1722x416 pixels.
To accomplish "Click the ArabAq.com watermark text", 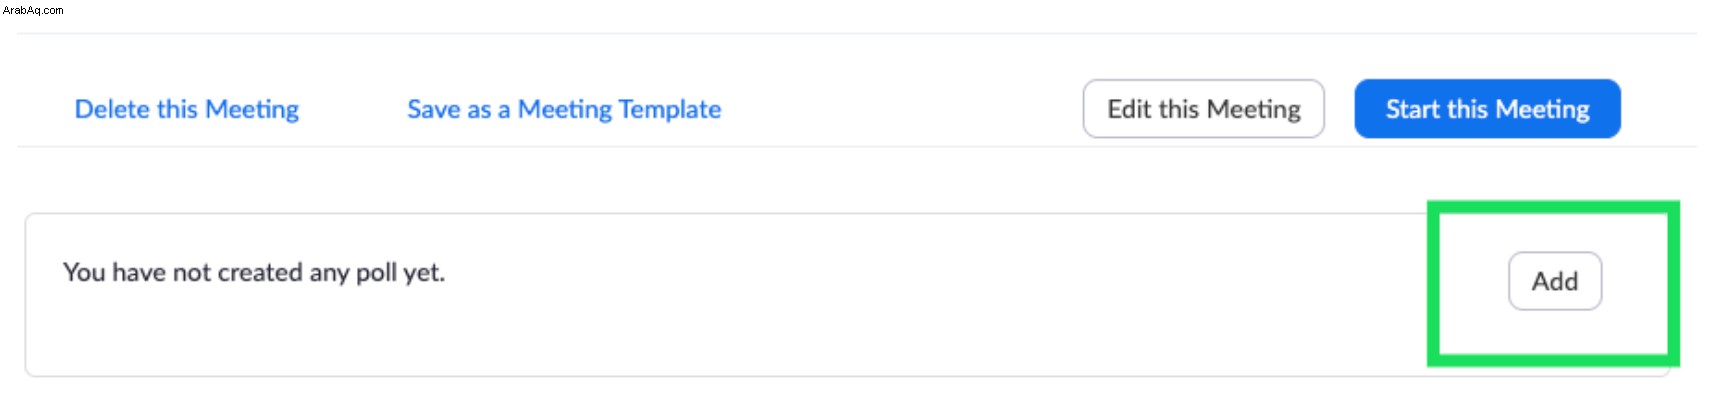I will [x=33, y=10].
